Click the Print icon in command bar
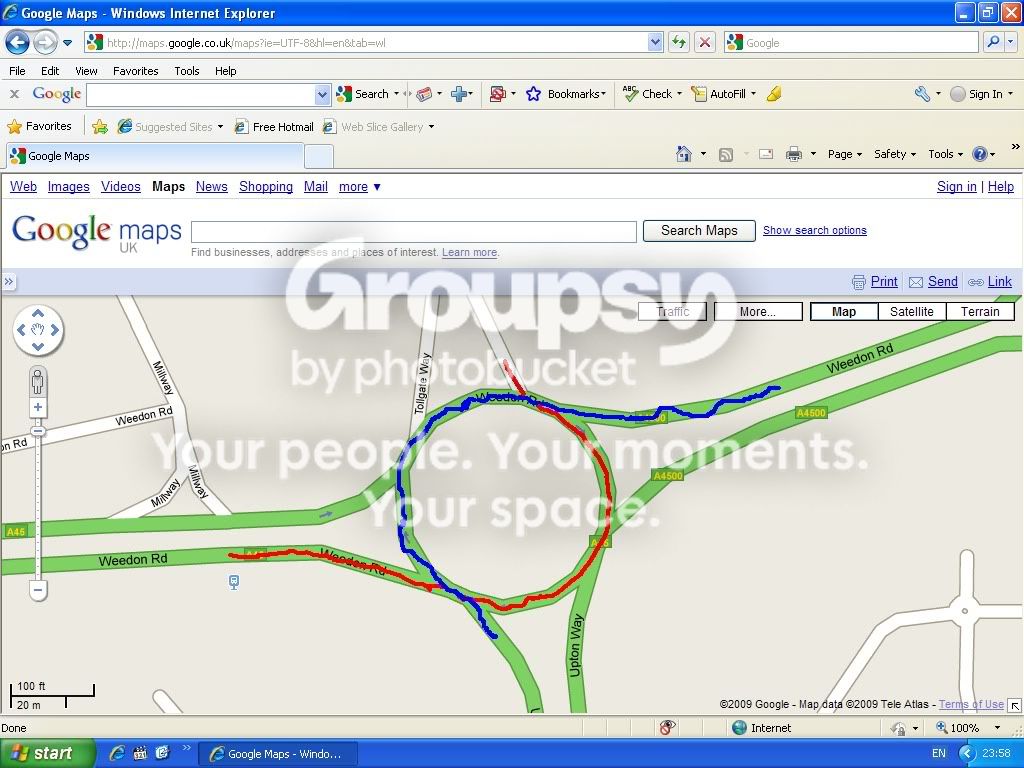The width and height of the screenshot is (1024, 768). [x=793, y=154]
